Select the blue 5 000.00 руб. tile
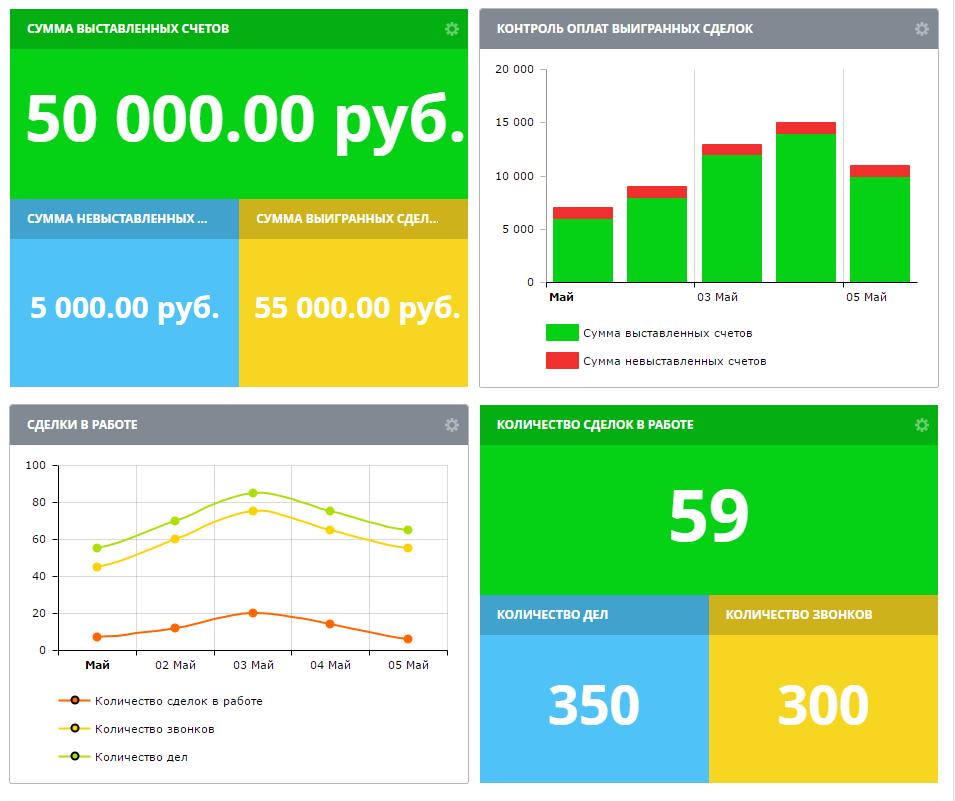Image resolution: width=955 pixels, height=801 pixels. coord(125,308)
